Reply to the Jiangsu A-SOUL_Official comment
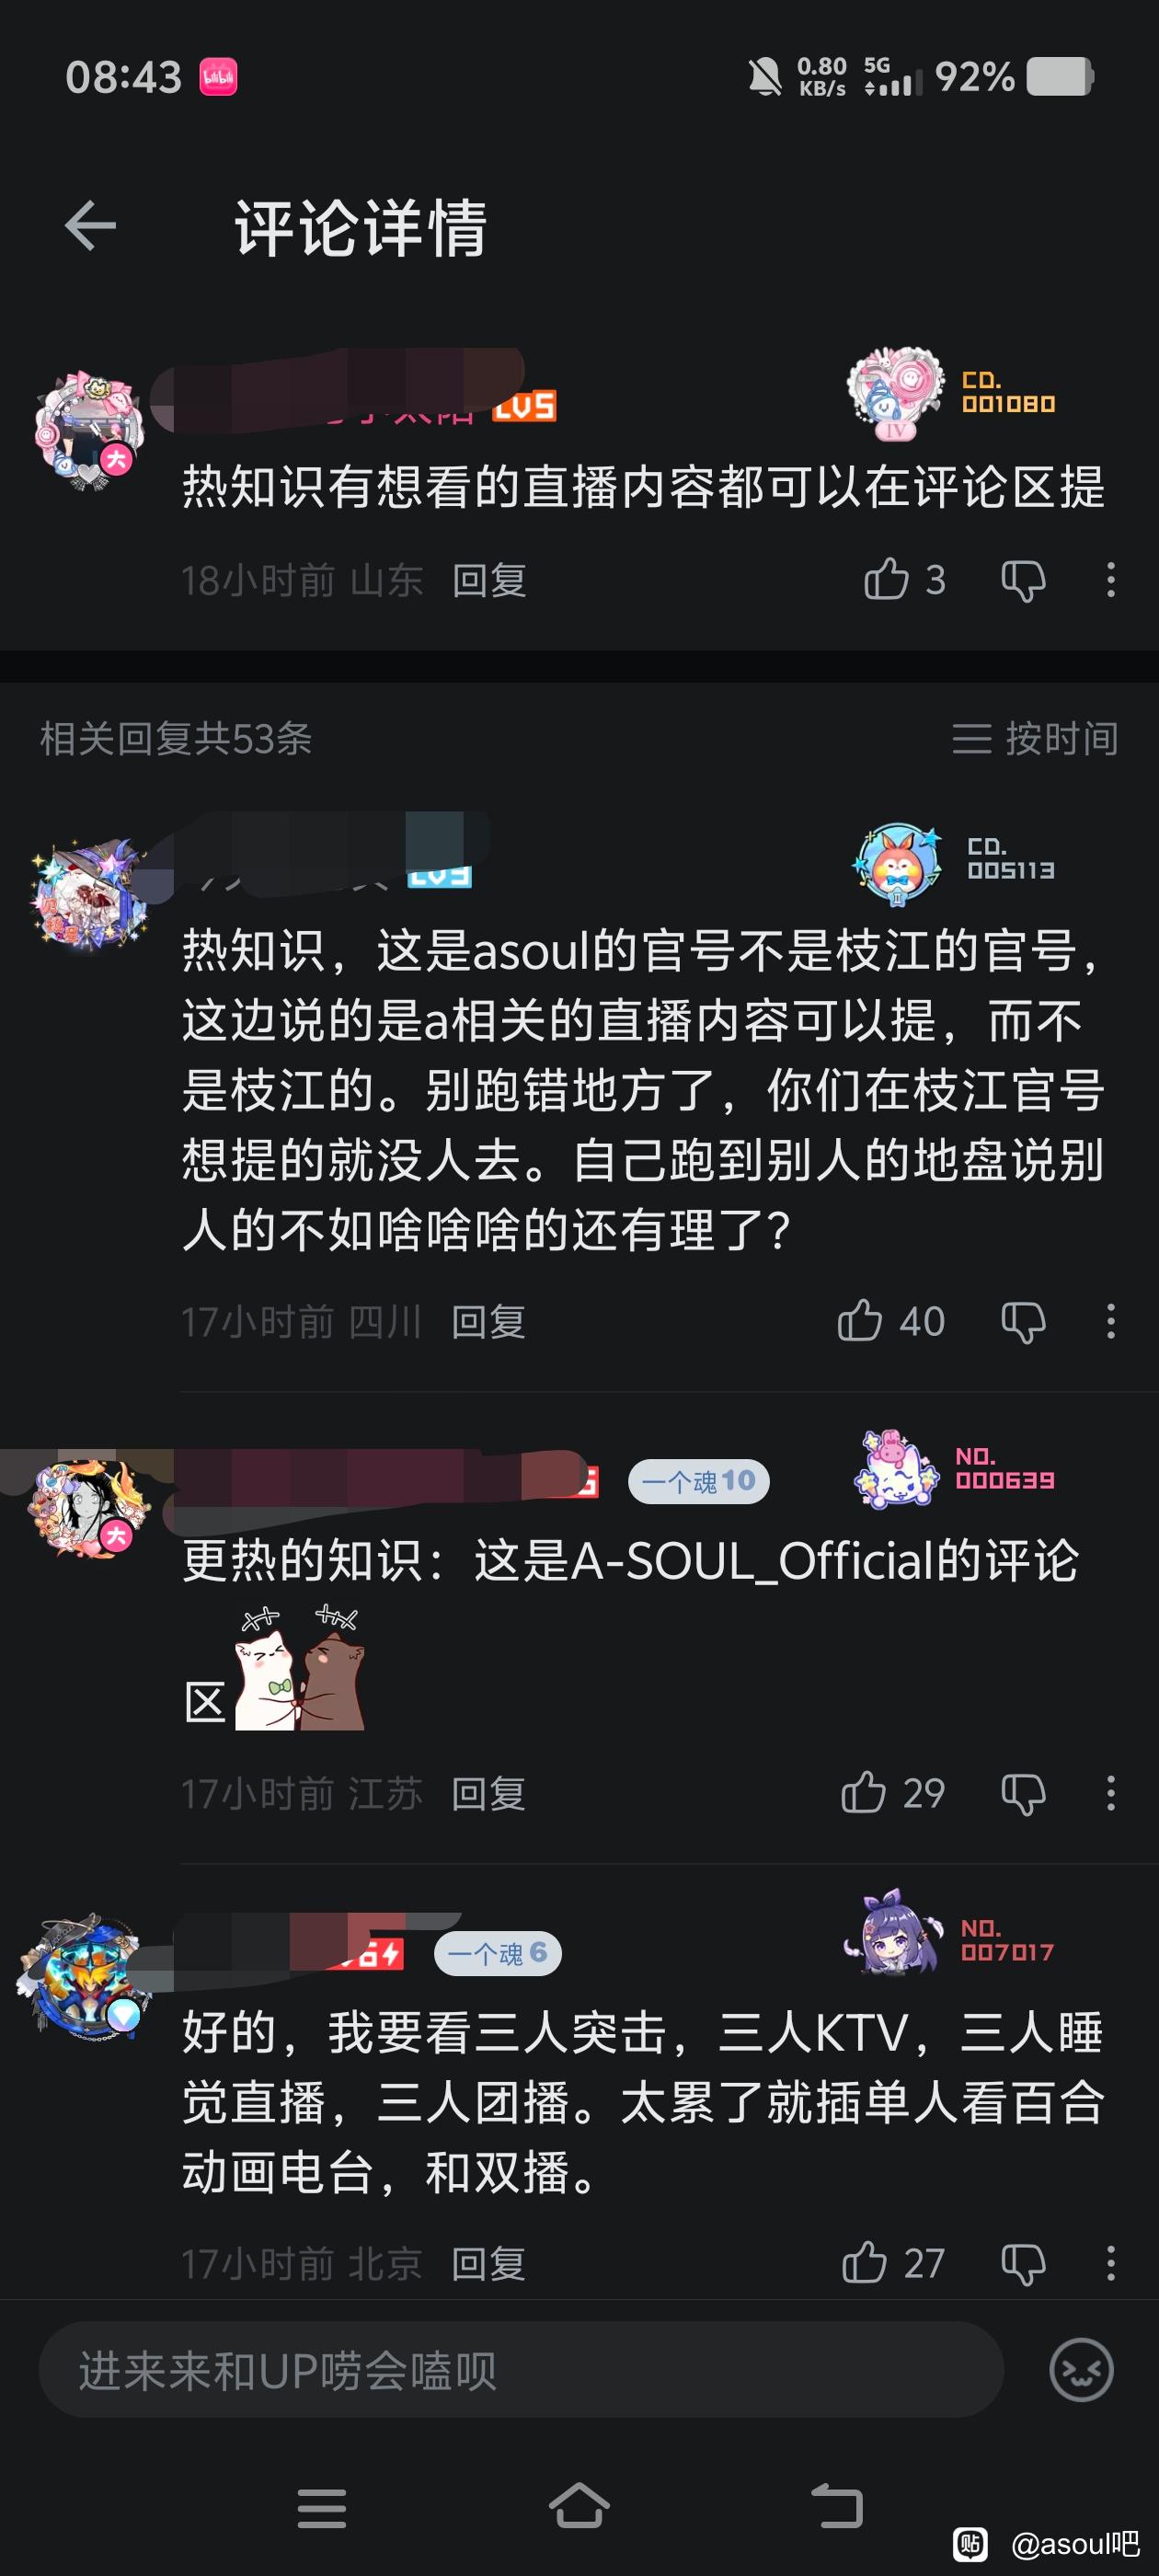This screenshot has height=2576, width=1159. tap(488, 1793)
